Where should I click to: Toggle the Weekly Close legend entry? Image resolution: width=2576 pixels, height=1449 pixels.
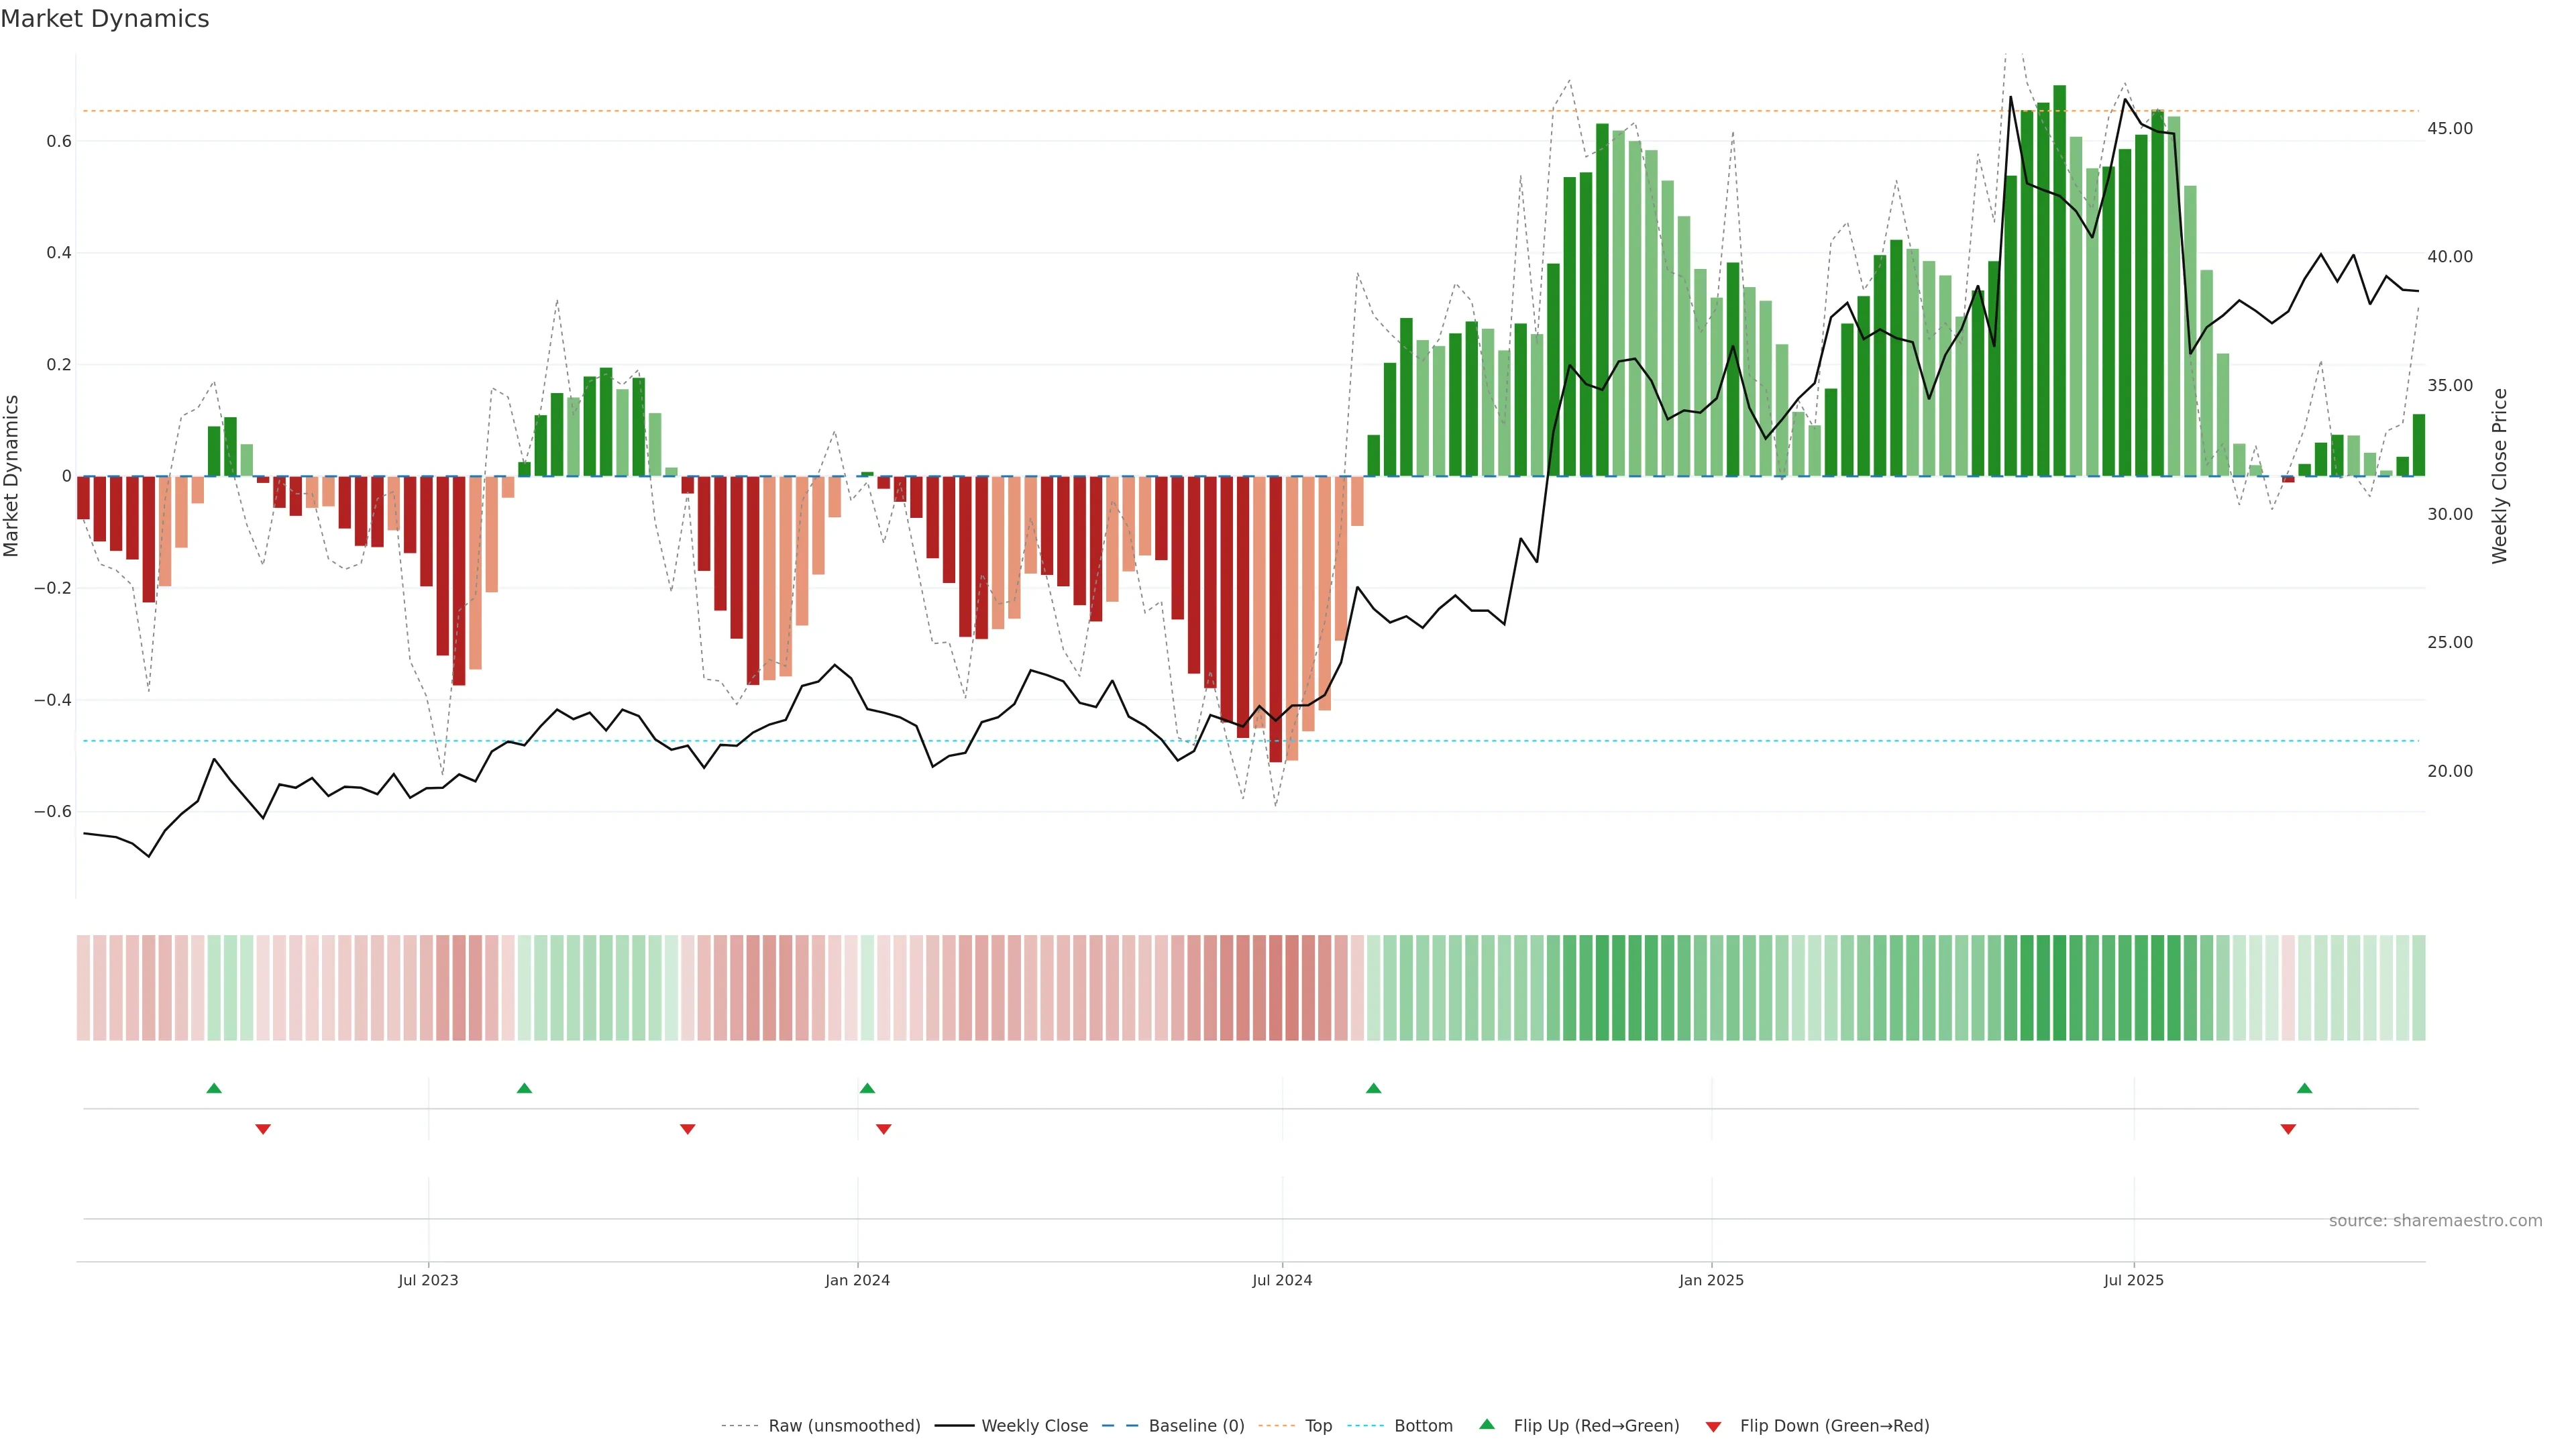[1034, 1425]
